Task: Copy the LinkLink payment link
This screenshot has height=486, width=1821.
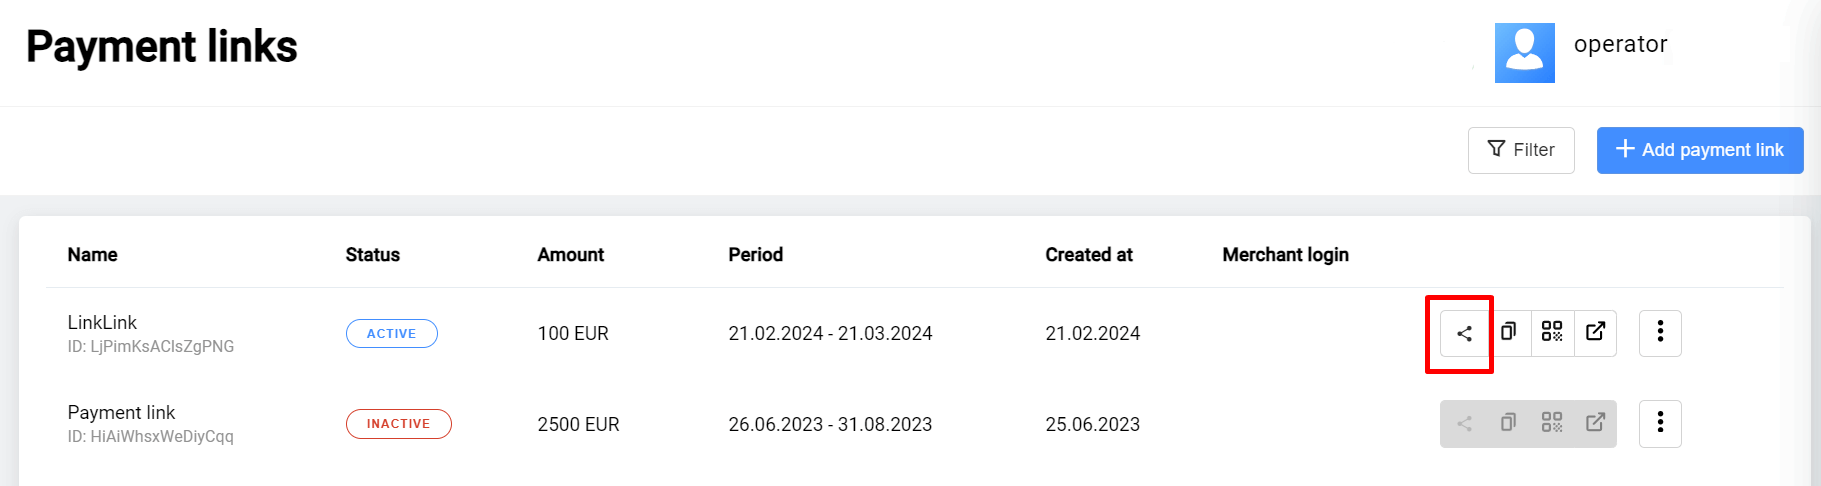Action: tap(1508, 332)
